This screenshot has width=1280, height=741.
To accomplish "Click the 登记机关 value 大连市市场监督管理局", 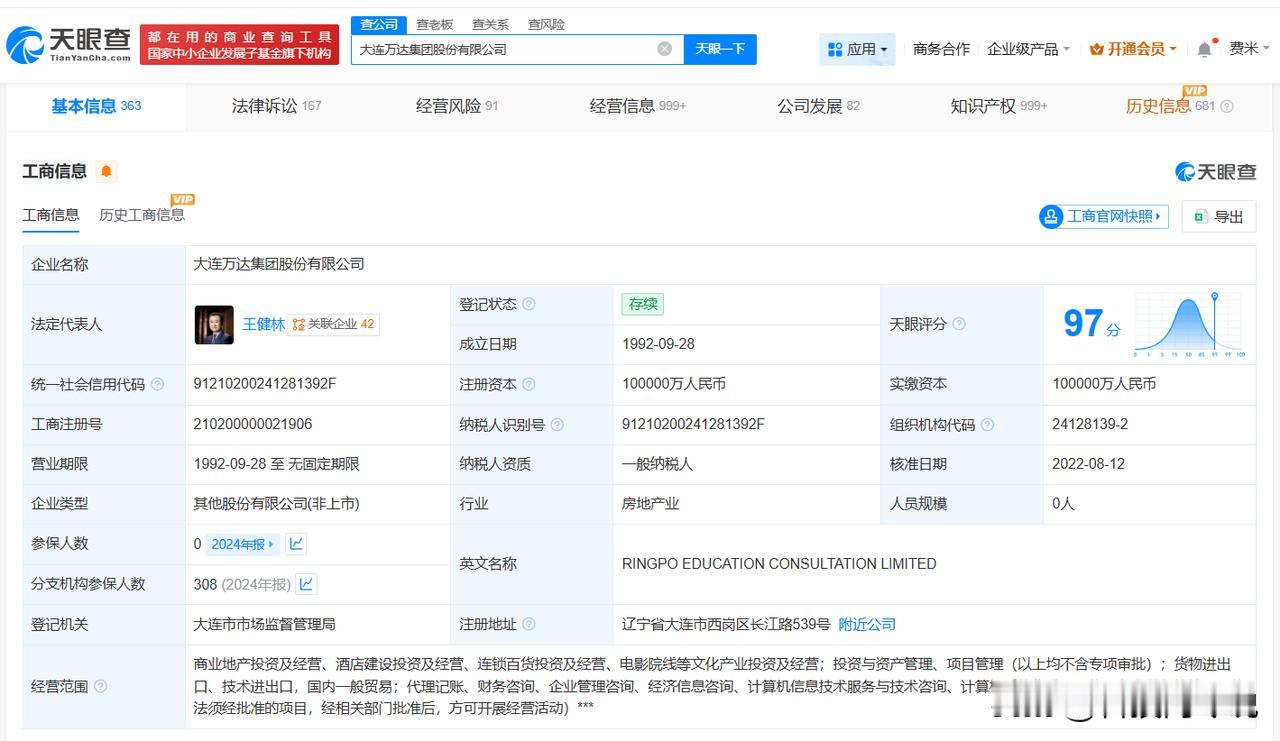I will (x=264, y=624).
